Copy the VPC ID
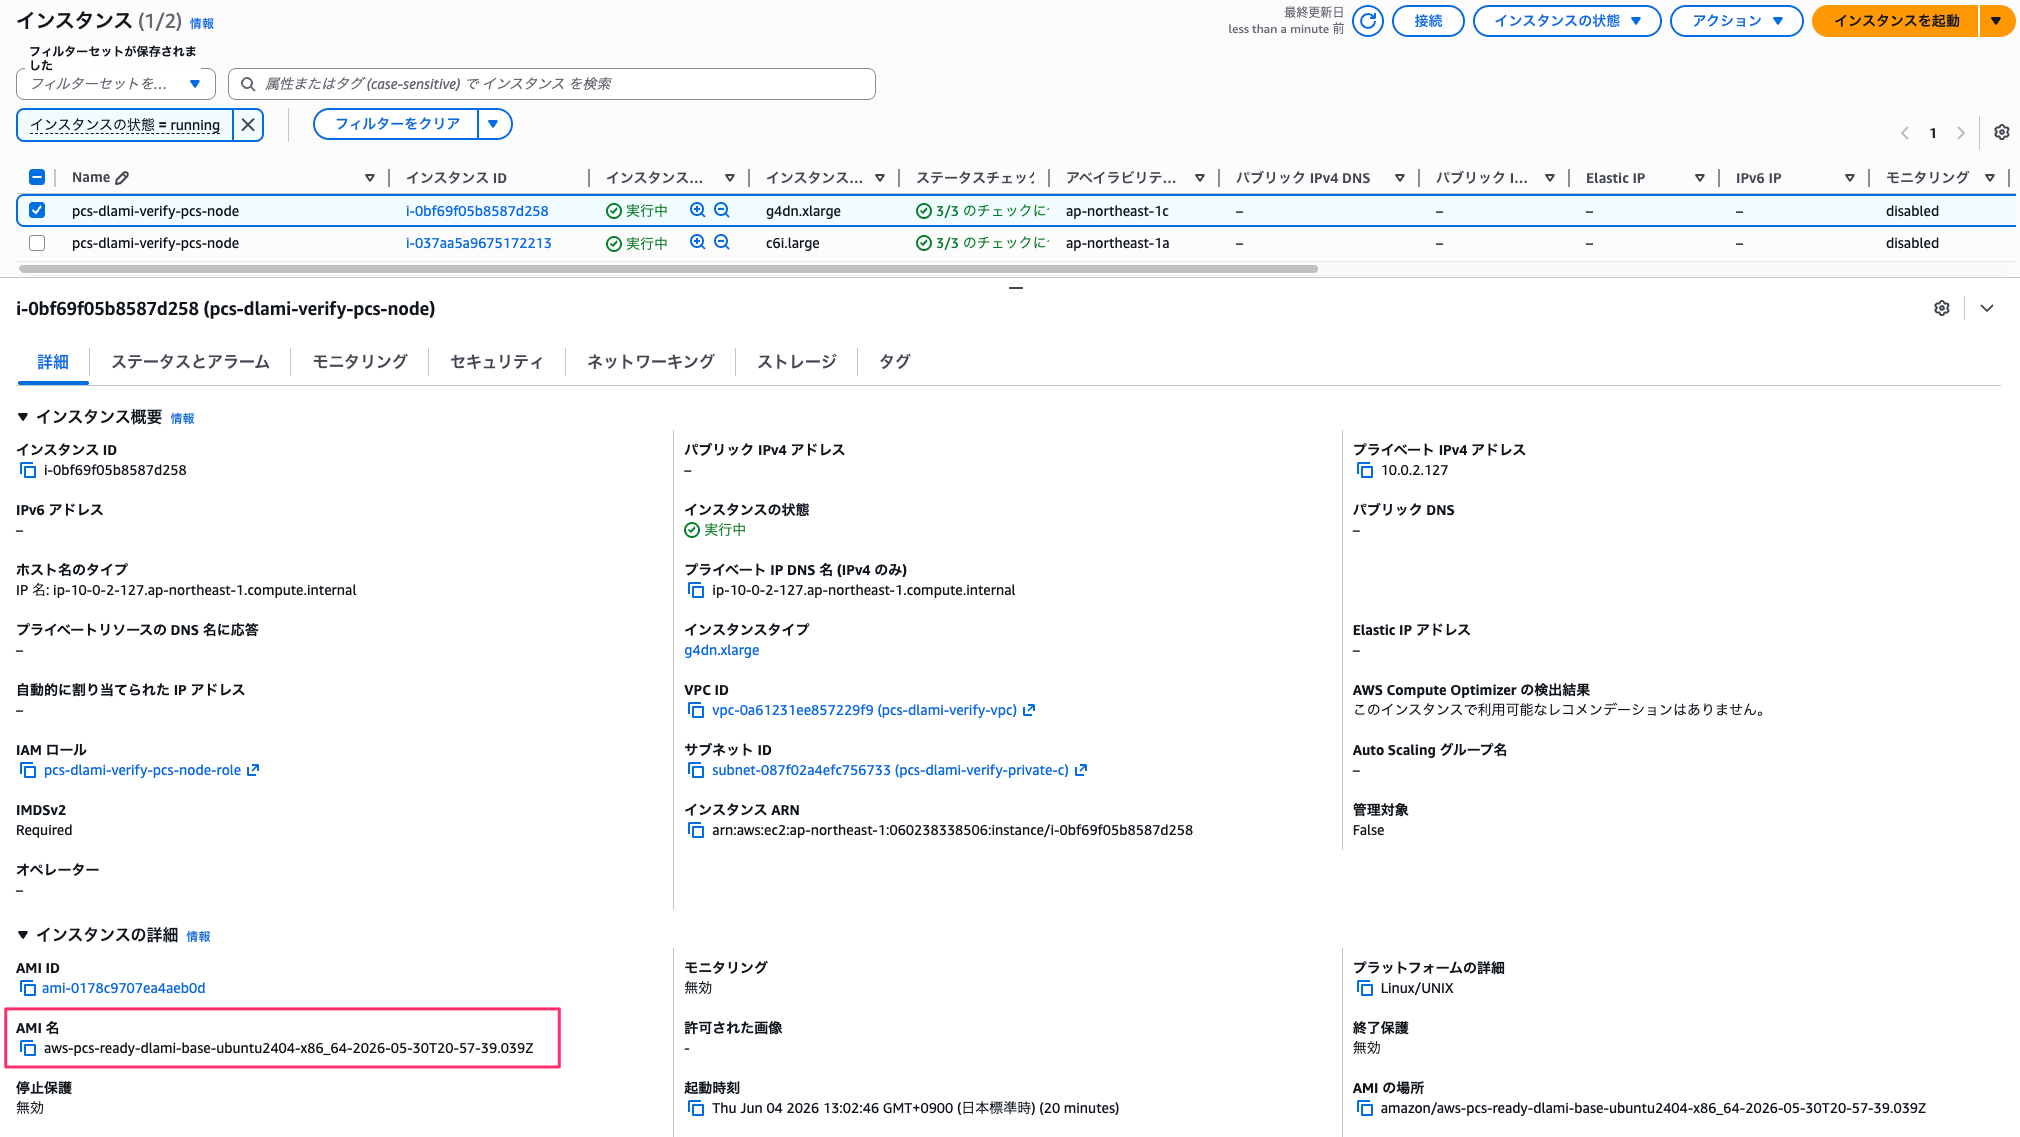2020x1137 pixels. point(696,710)
